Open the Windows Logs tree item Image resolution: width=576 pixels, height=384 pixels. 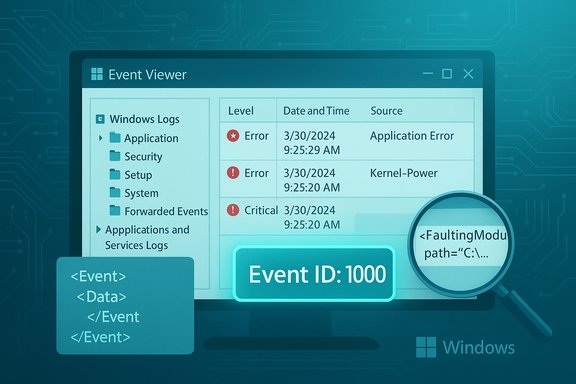click(x=144, y=119)
